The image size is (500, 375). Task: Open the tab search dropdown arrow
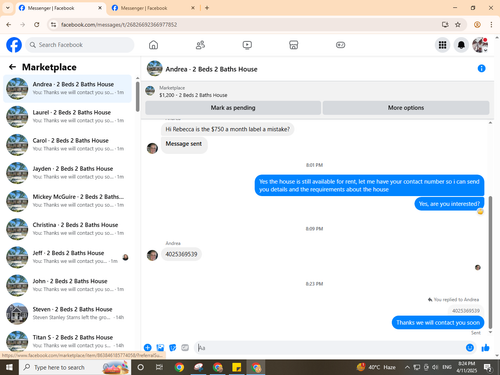point(8,8)
